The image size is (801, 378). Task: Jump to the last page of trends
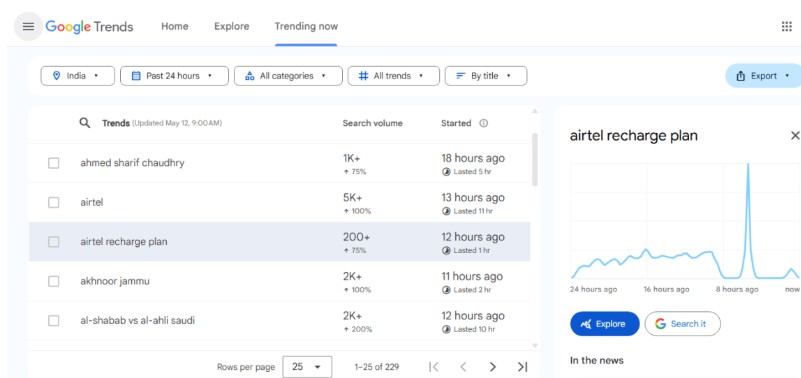pos(522,367)
